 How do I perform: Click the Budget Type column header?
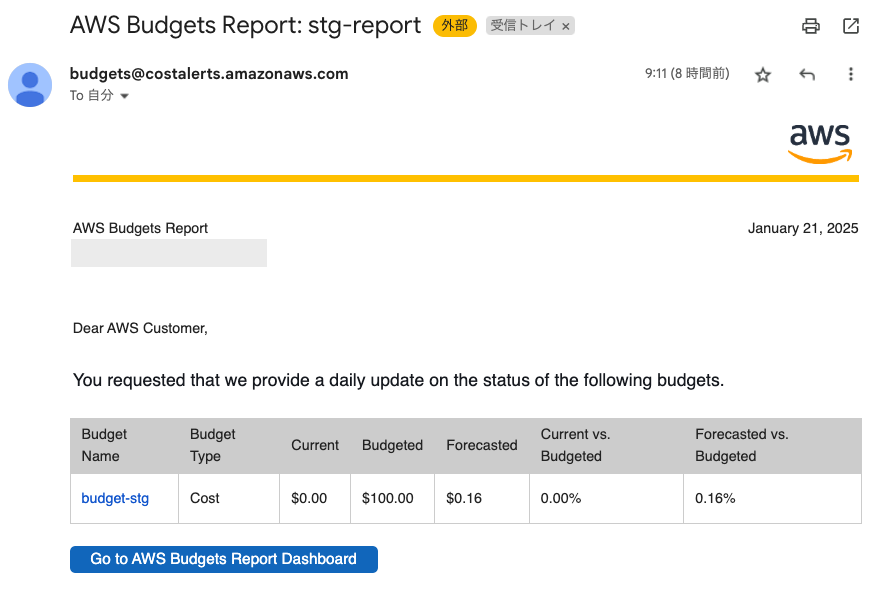229,445
